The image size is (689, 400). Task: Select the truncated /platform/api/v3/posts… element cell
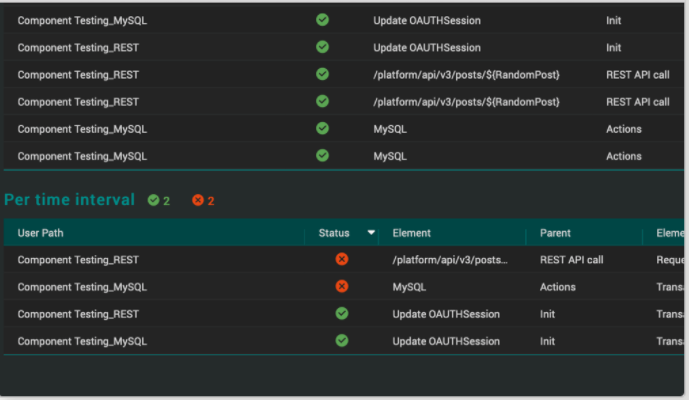pos(450,259)
